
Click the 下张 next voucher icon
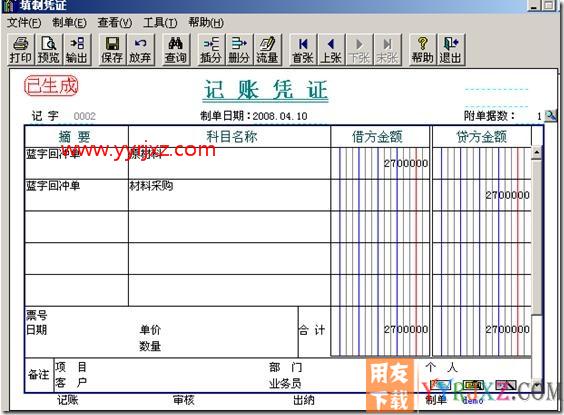tap(359, 50)
